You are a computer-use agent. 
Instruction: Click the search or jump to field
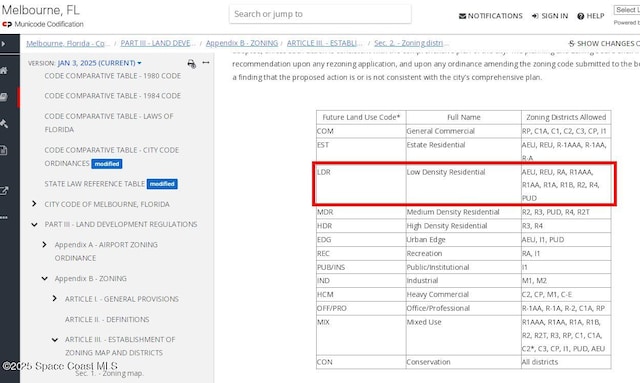320,14
